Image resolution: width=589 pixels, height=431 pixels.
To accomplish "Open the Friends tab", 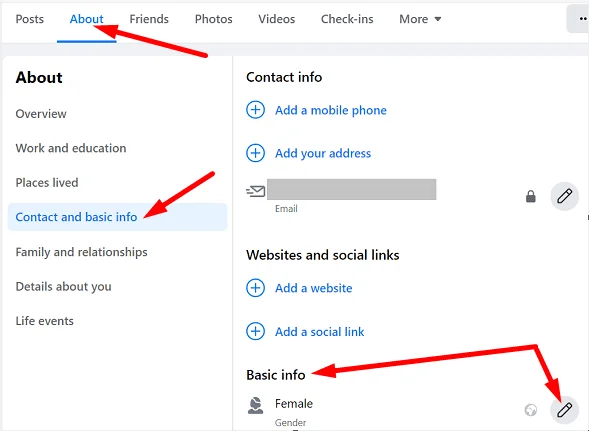I will [x=149, y=19].
